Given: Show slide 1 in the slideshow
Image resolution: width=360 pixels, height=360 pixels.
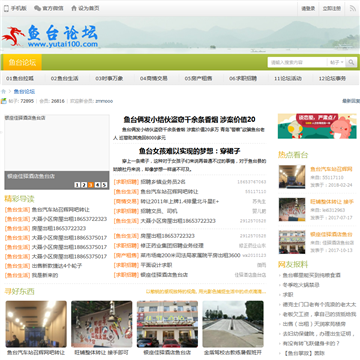Looking at the screenshot, I should [x=77, y=185].
